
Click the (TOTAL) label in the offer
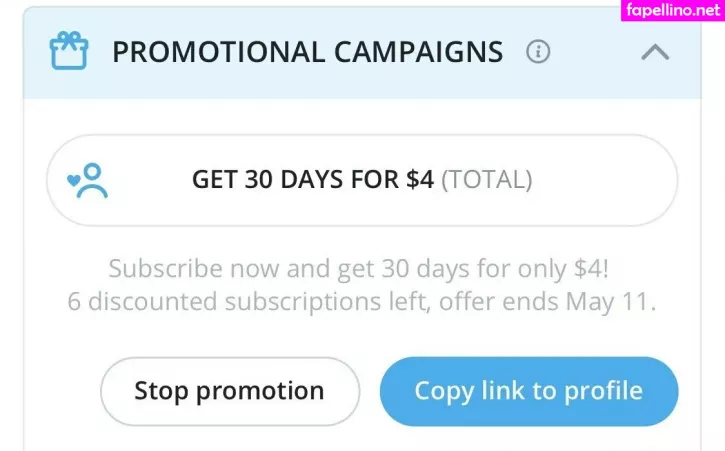point(486,180)
